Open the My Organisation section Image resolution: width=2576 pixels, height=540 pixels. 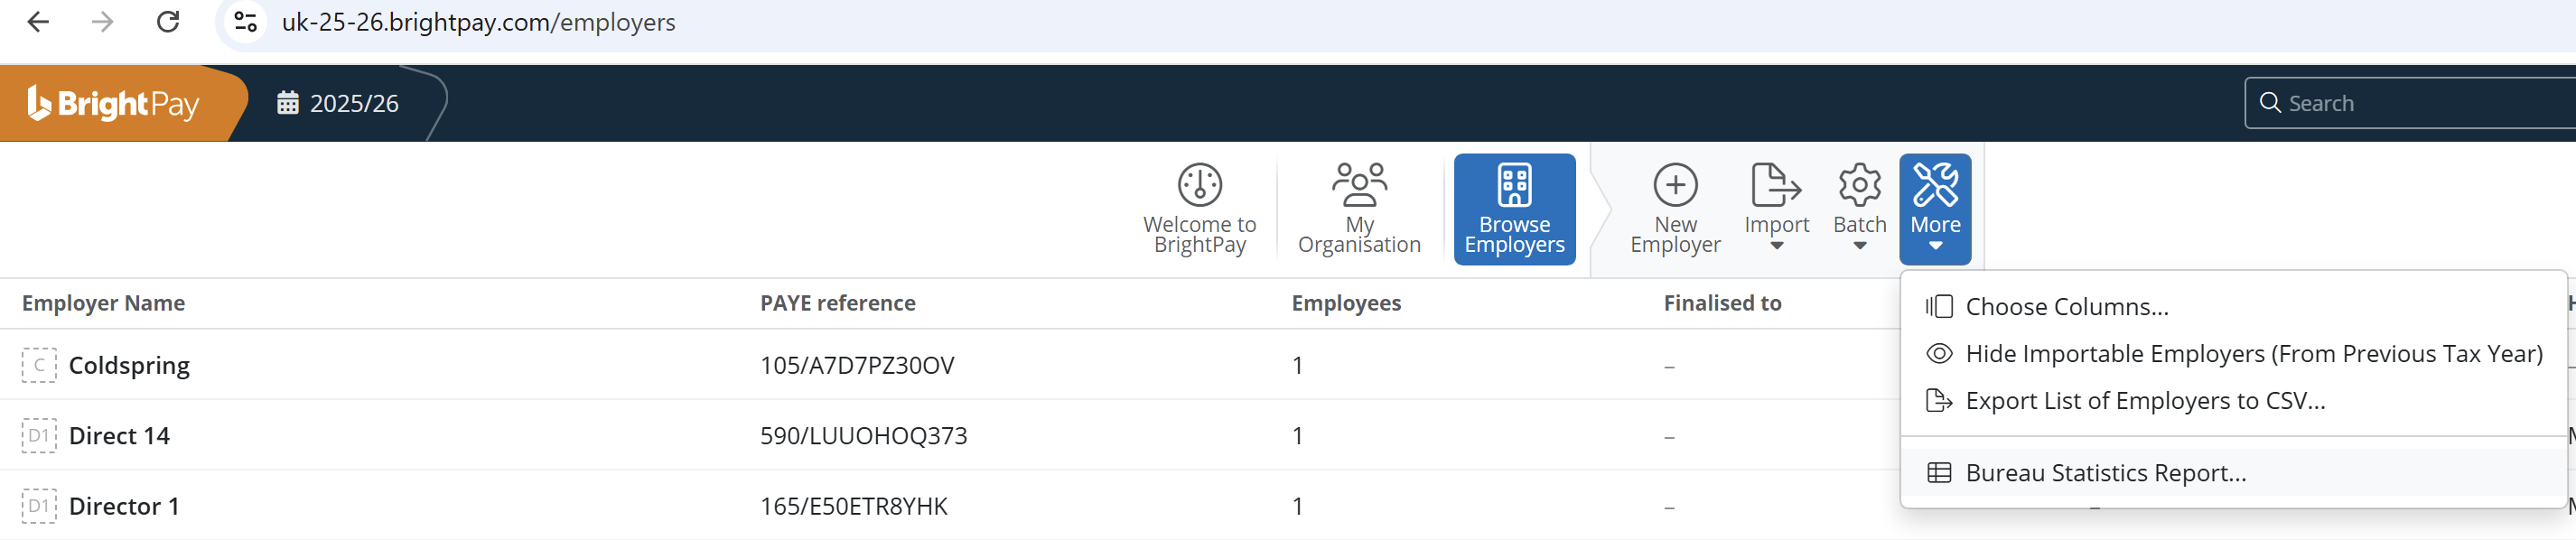pos(1358,209)
